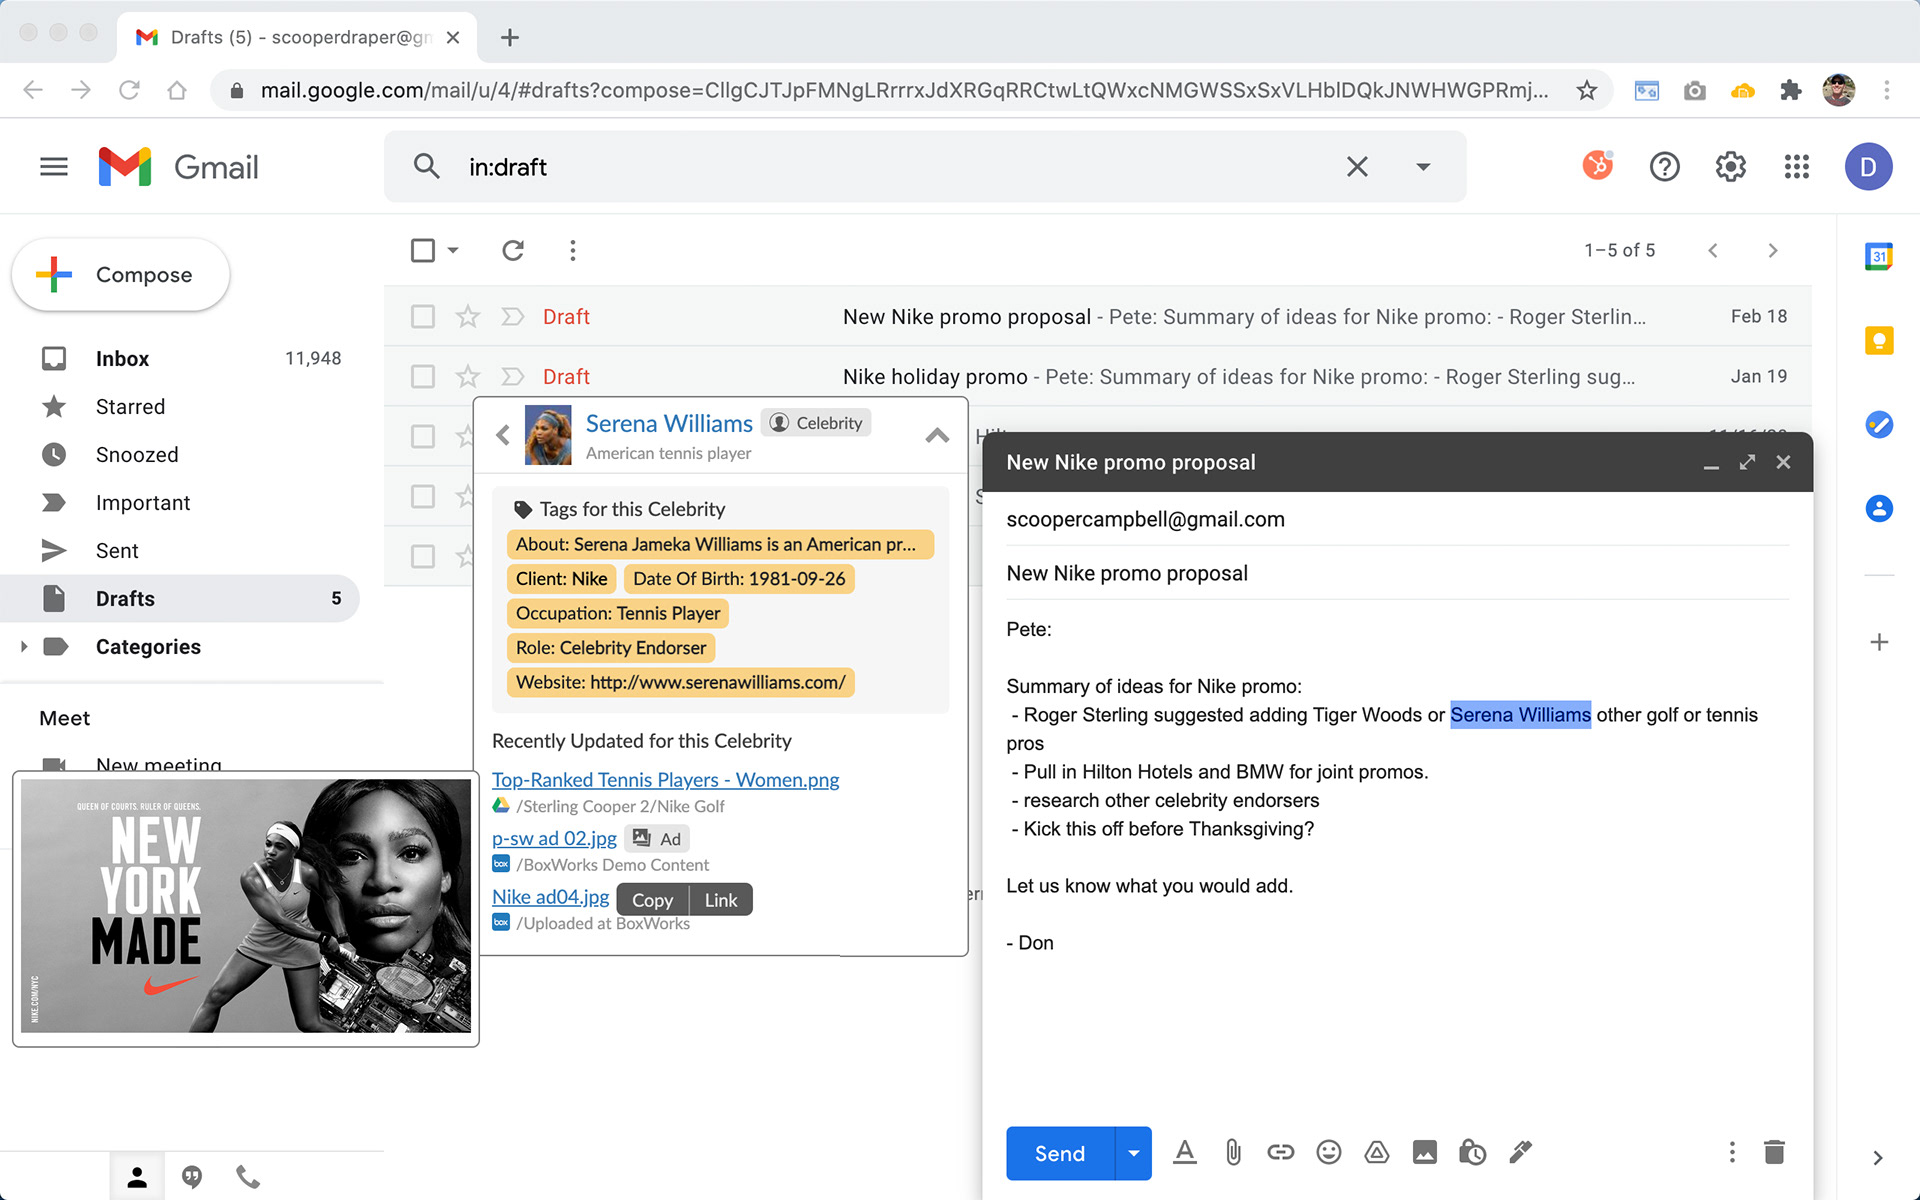Screen dimensions: 1920x1200
Task: Open More options in compose window
Action: [1732, 1153]
